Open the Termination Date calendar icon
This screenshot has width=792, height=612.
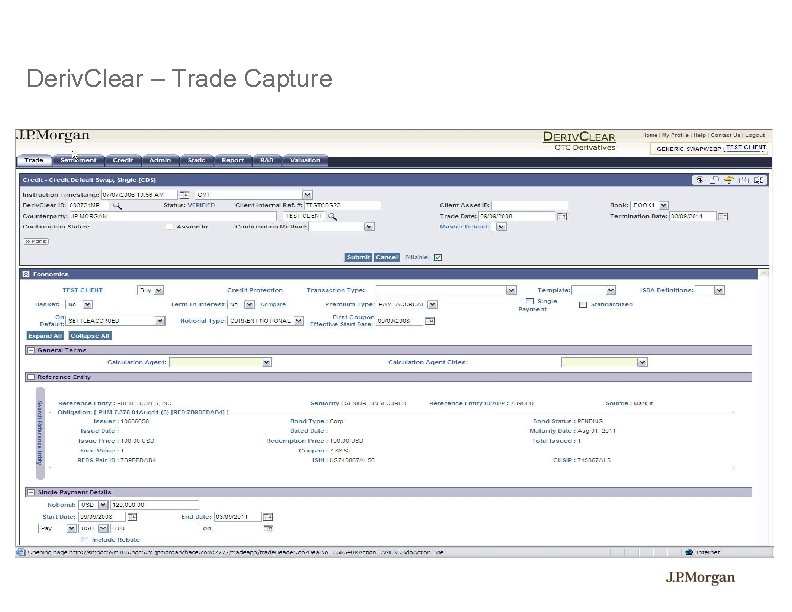coord(723,216)
